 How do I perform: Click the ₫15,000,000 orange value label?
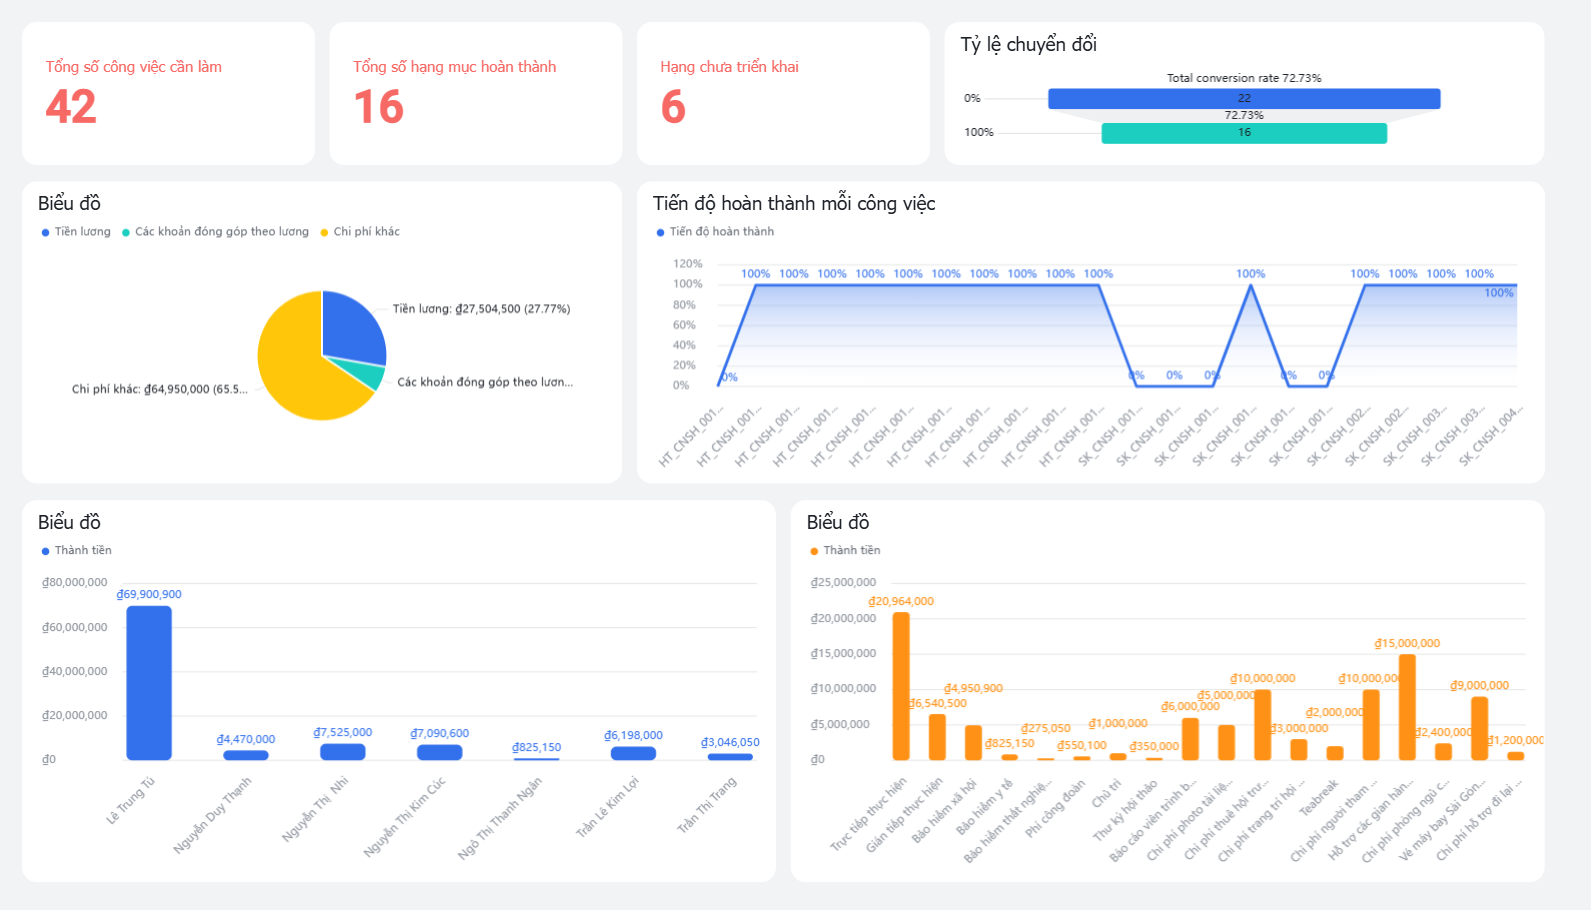[1407, 643]
